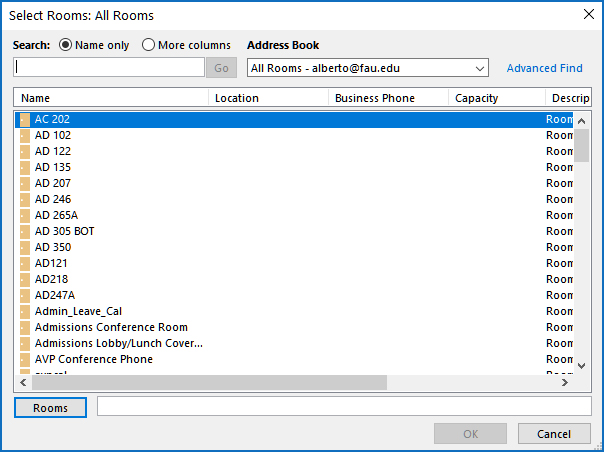This screenshot has height=452, width=604.
Task: Sort the list by Name column header
Action: point(110,98)
